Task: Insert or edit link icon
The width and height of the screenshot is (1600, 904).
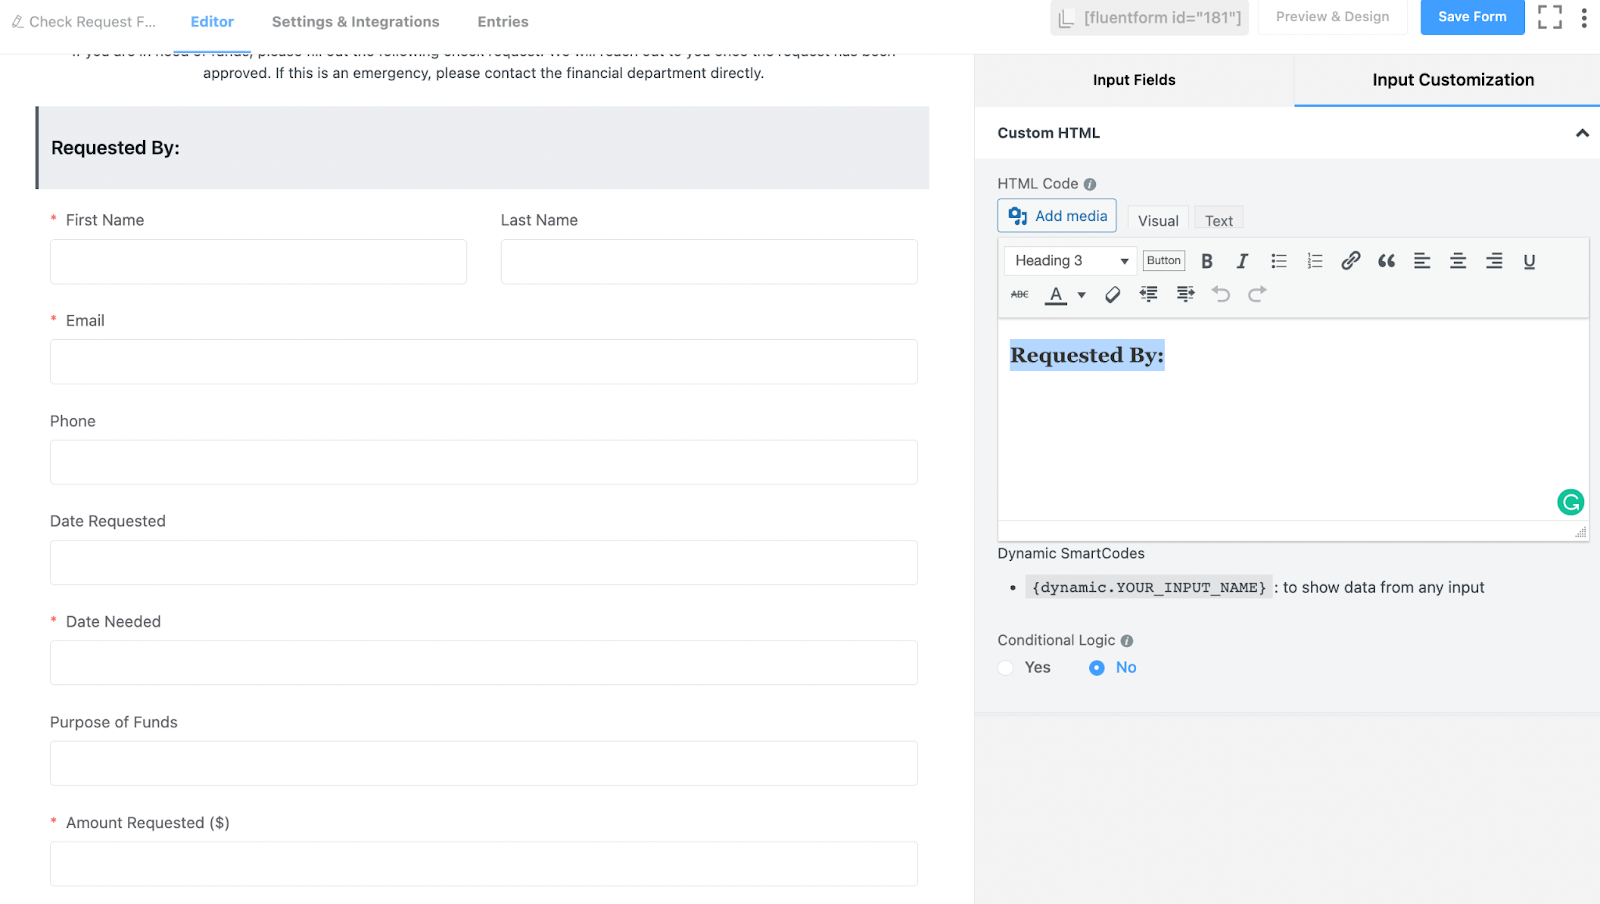Action: pos(1350,261)
